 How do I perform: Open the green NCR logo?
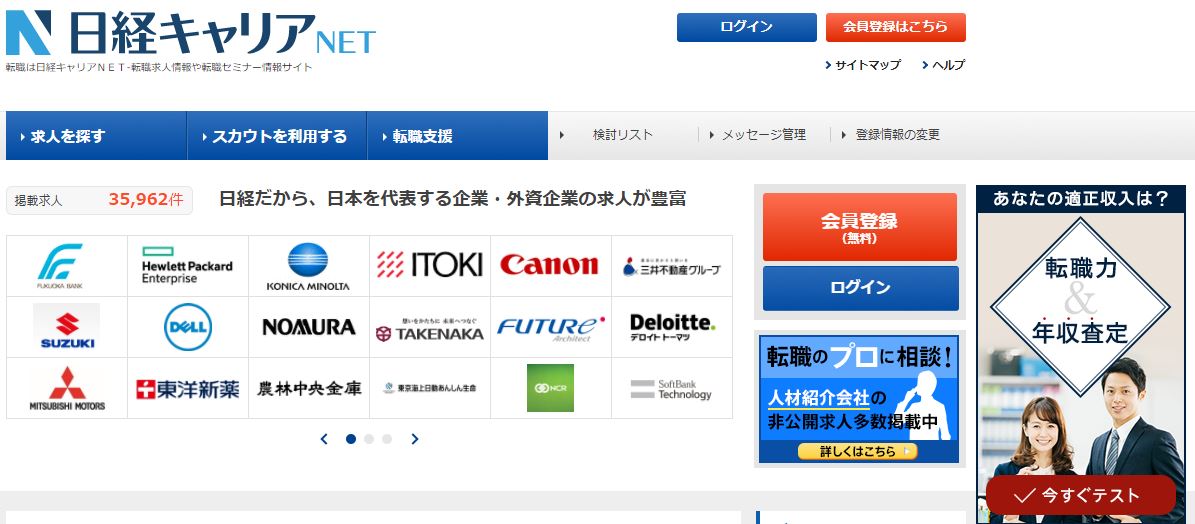(550, 388)
